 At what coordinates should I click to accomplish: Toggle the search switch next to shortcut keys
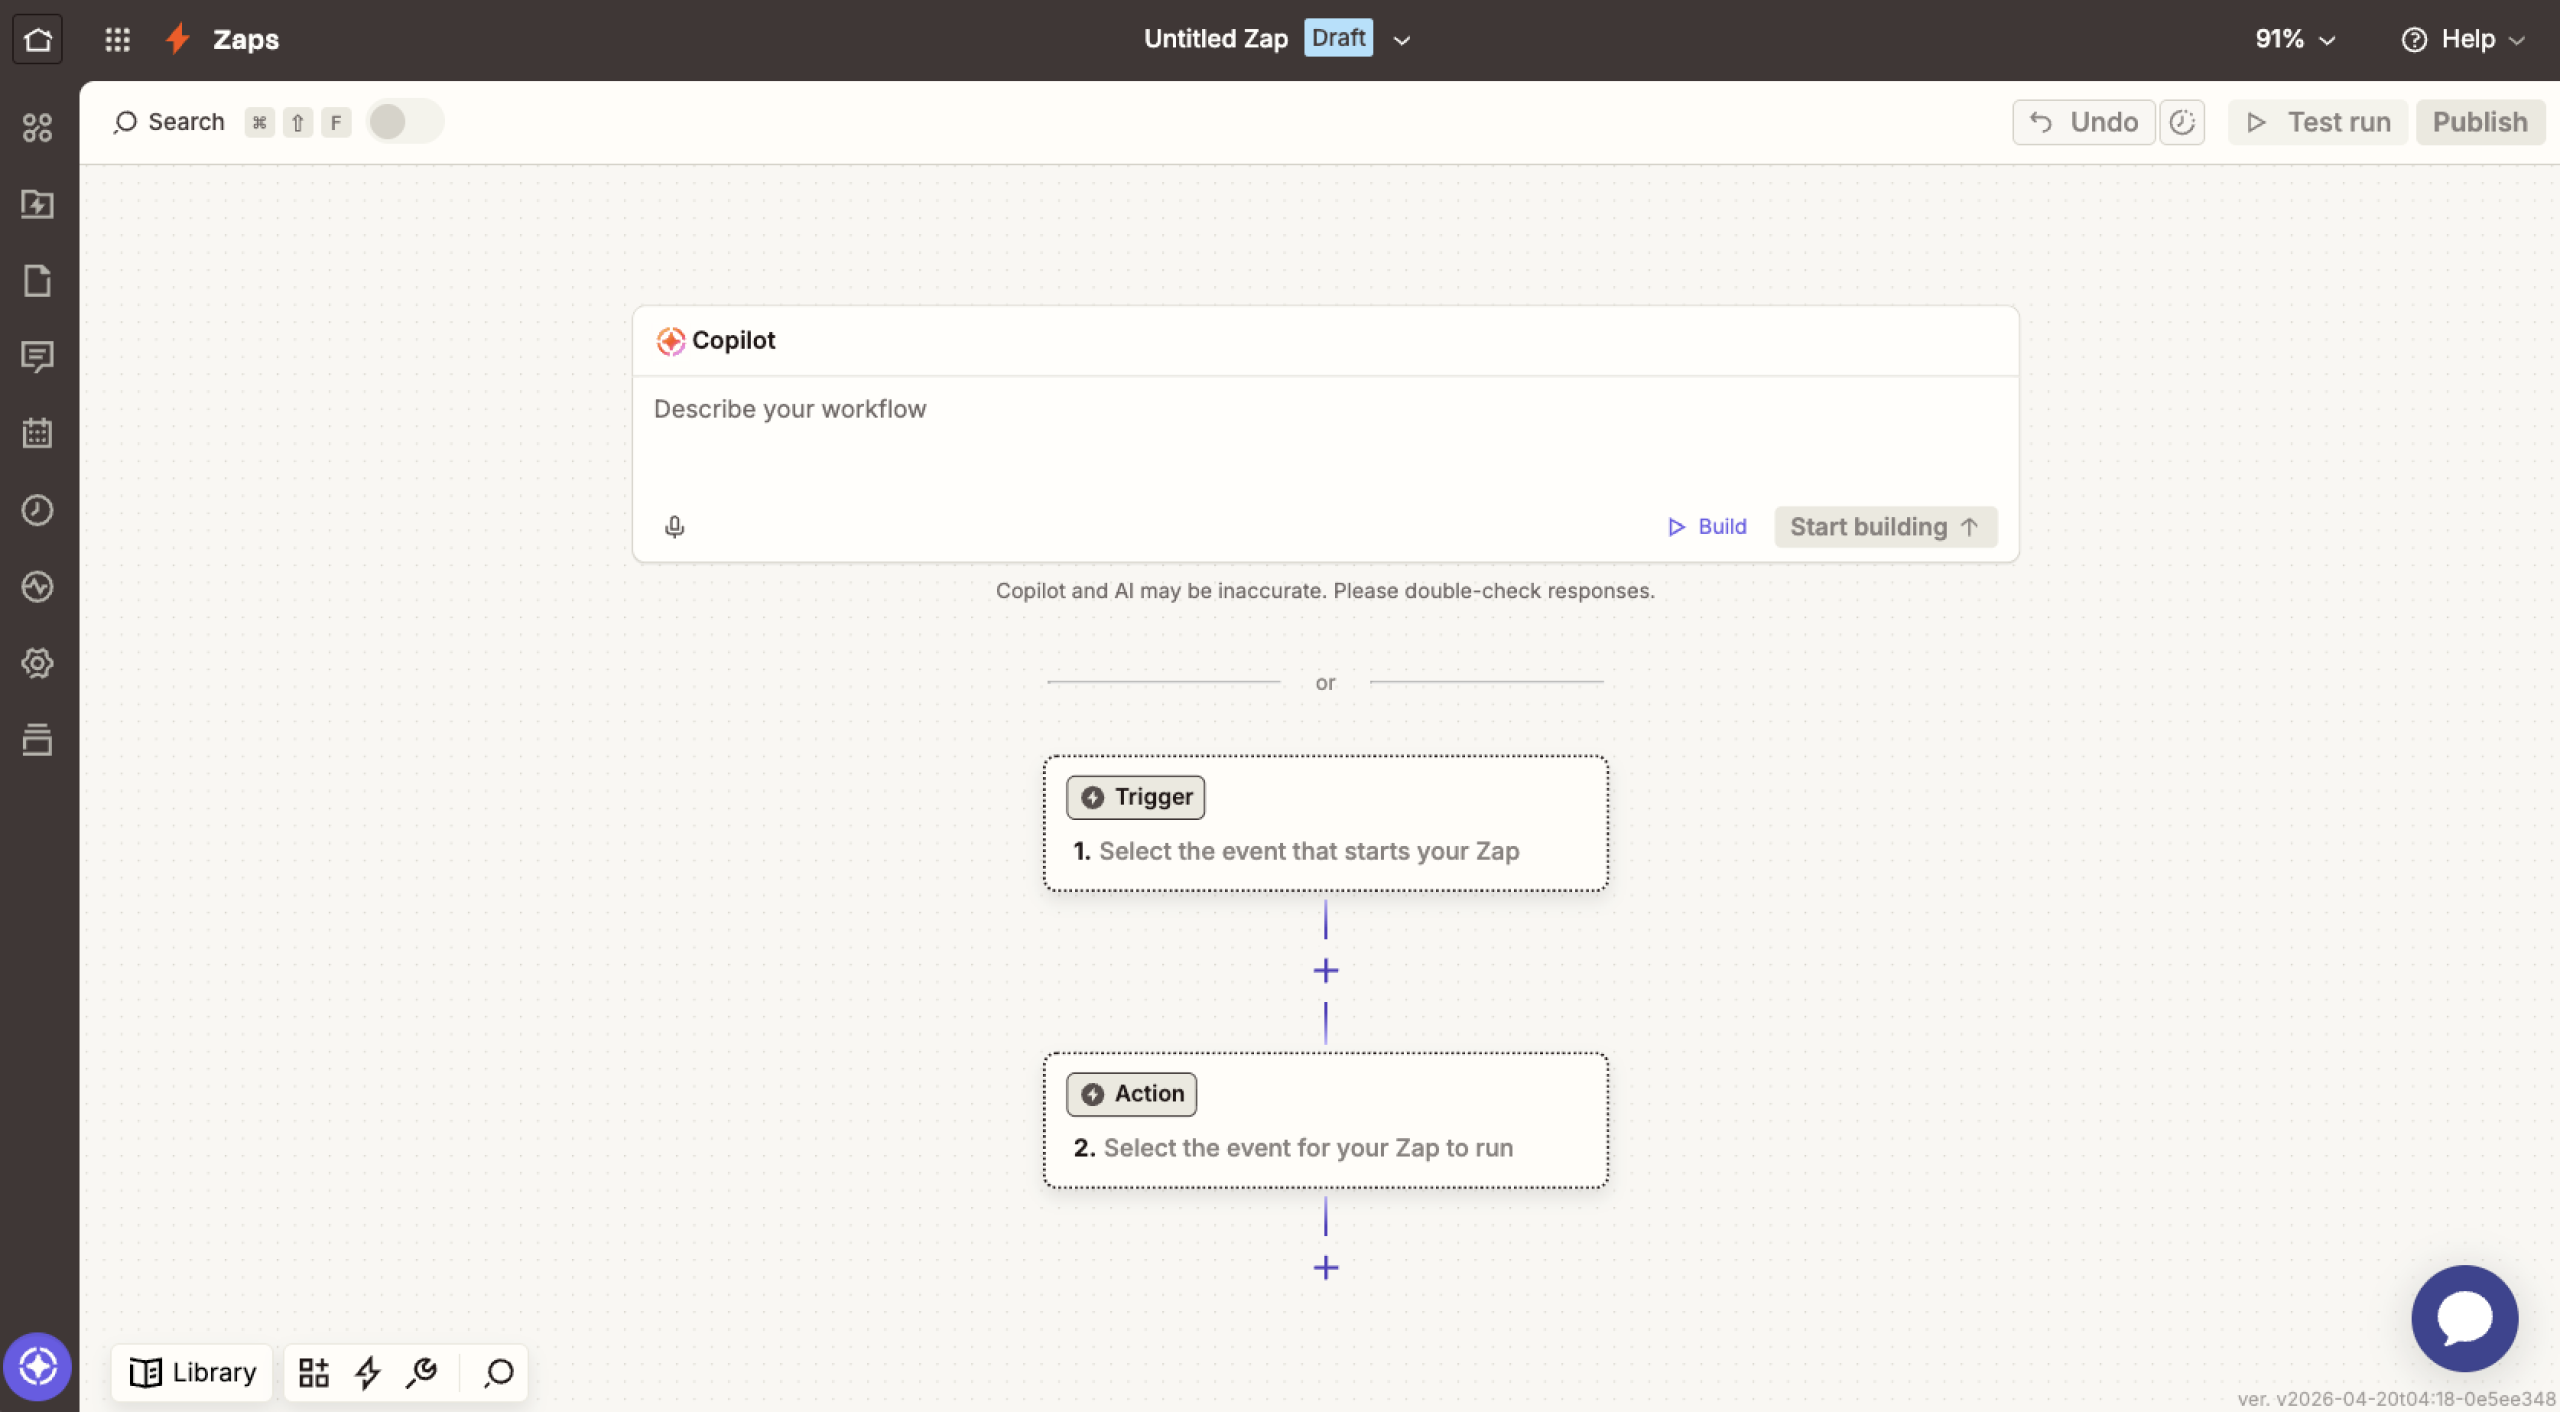tap(404, 121)
